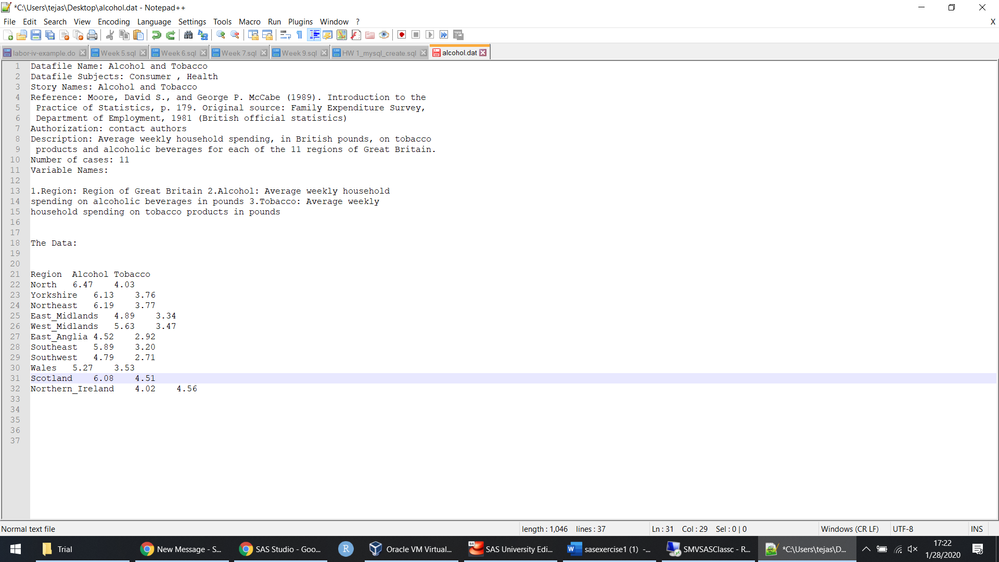Viewport: 999px width, 562px height.
Task: Click the Close document toolbar icon
Action: [64, 35]
